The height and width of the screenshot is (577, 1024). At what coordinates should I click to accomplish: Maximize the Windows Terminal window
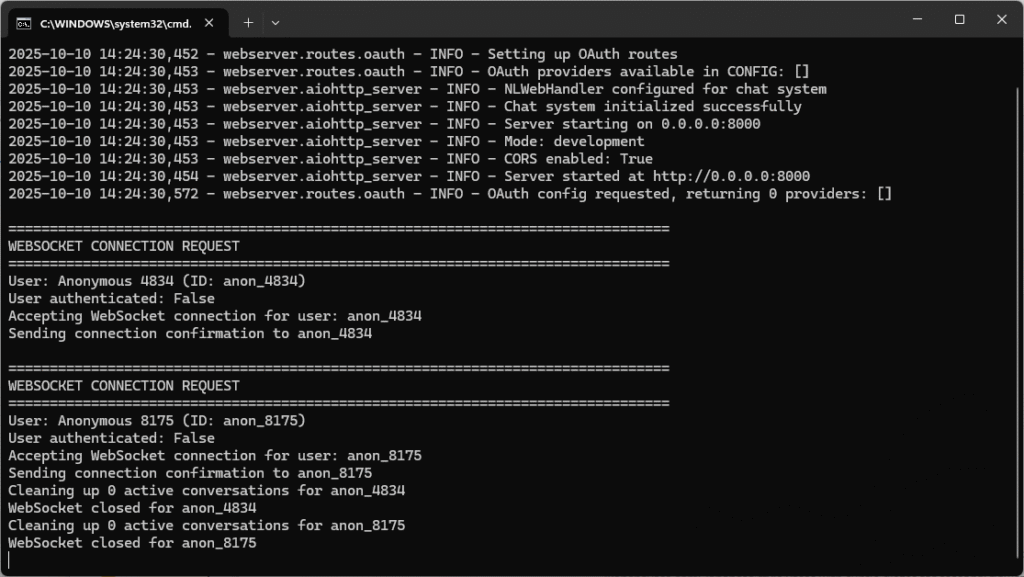tap(959, 19)
